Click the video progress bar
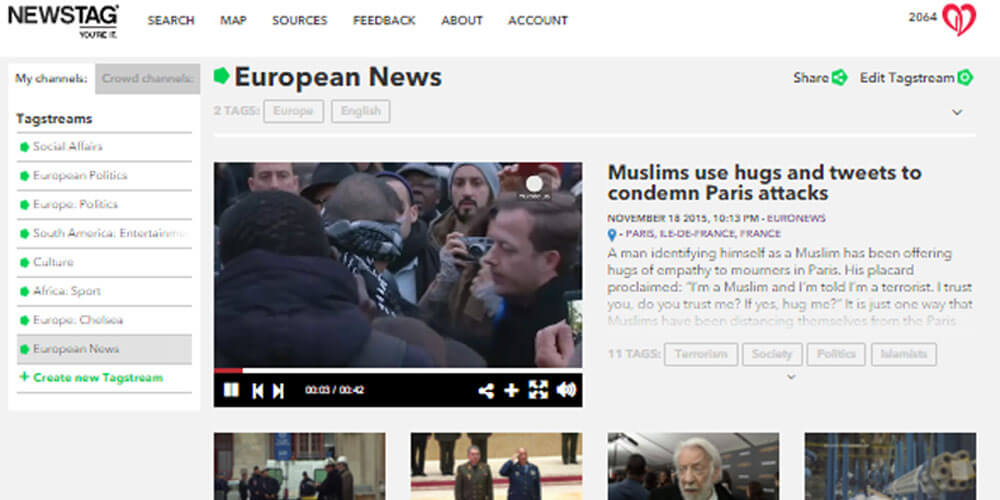1000x500 pixels. point(398,370)
